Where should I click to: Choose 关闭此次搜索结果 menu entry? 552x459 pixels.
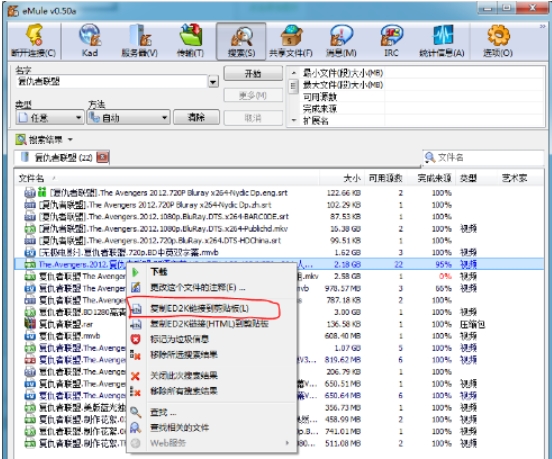[x=211, y=375]
